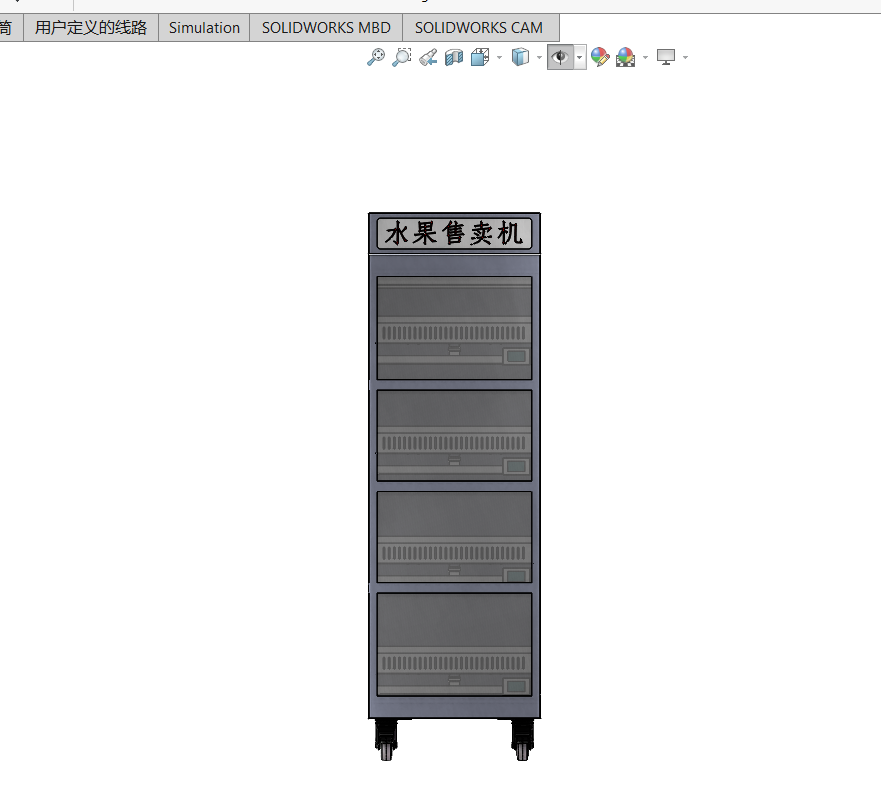Open the SOLIDWORKS CAM tab
This screenshot has height=808, width=881.
479,28
